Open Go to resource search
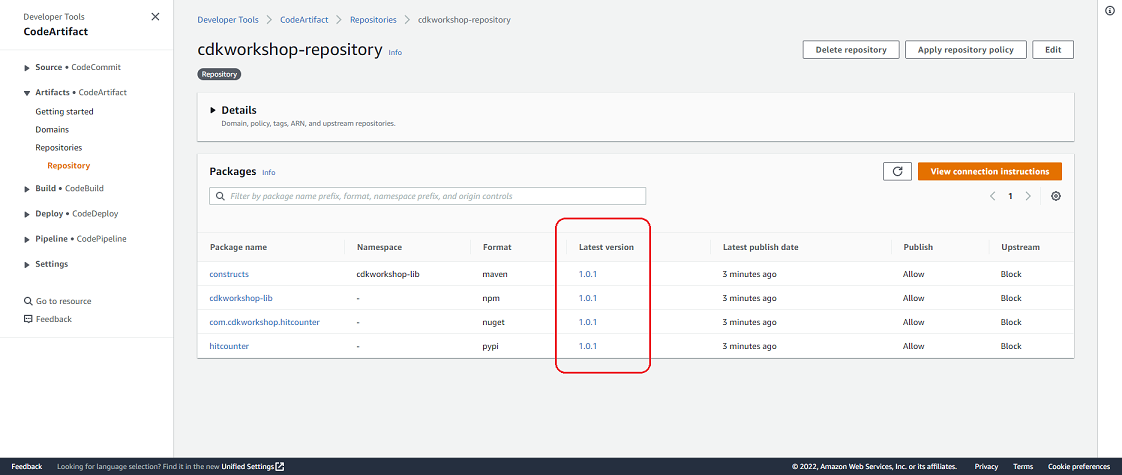The height and width of the screenshot is (475, 1122). pyautogui.click(x=57, y=301)
